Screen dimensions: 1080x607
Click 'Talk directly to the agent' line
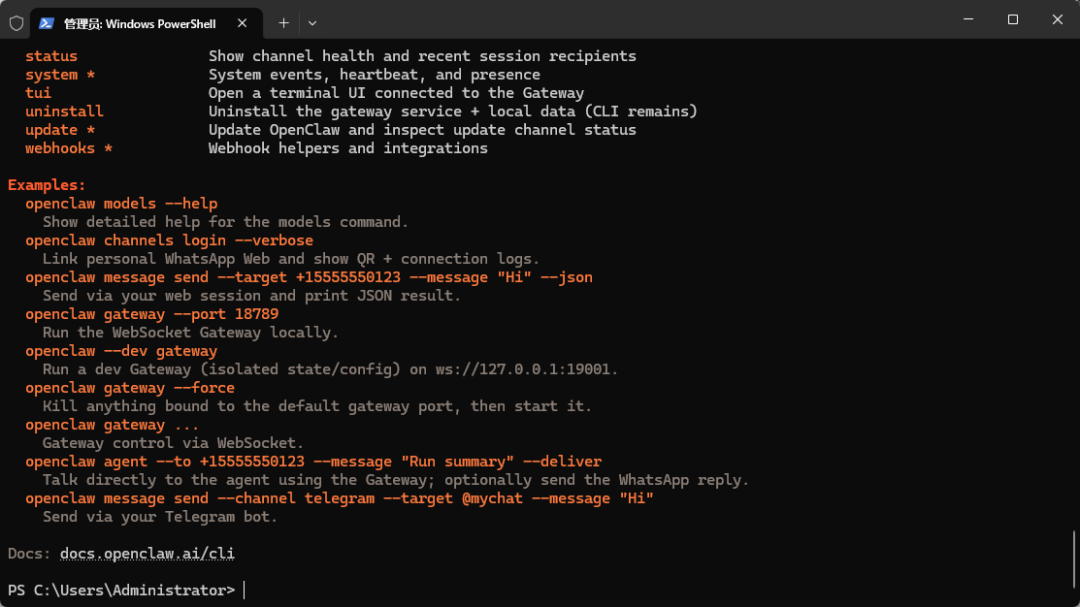396,480
